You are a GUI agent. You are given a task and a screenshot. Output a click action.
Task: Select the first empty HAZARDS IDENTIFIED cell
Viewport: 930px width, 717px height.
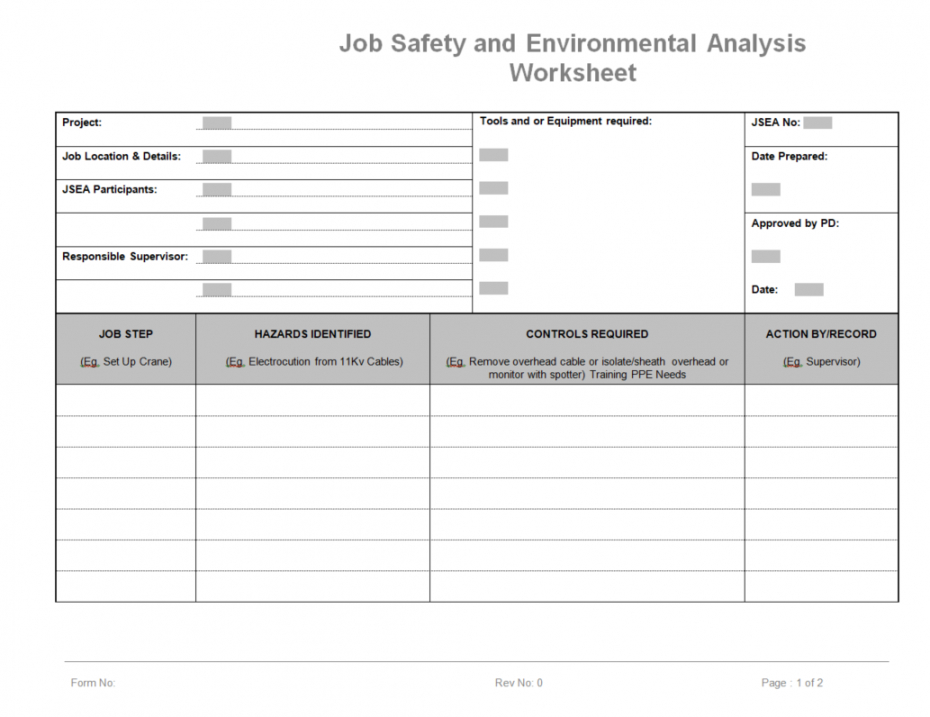pyautogui.click(x=311, y=400)
